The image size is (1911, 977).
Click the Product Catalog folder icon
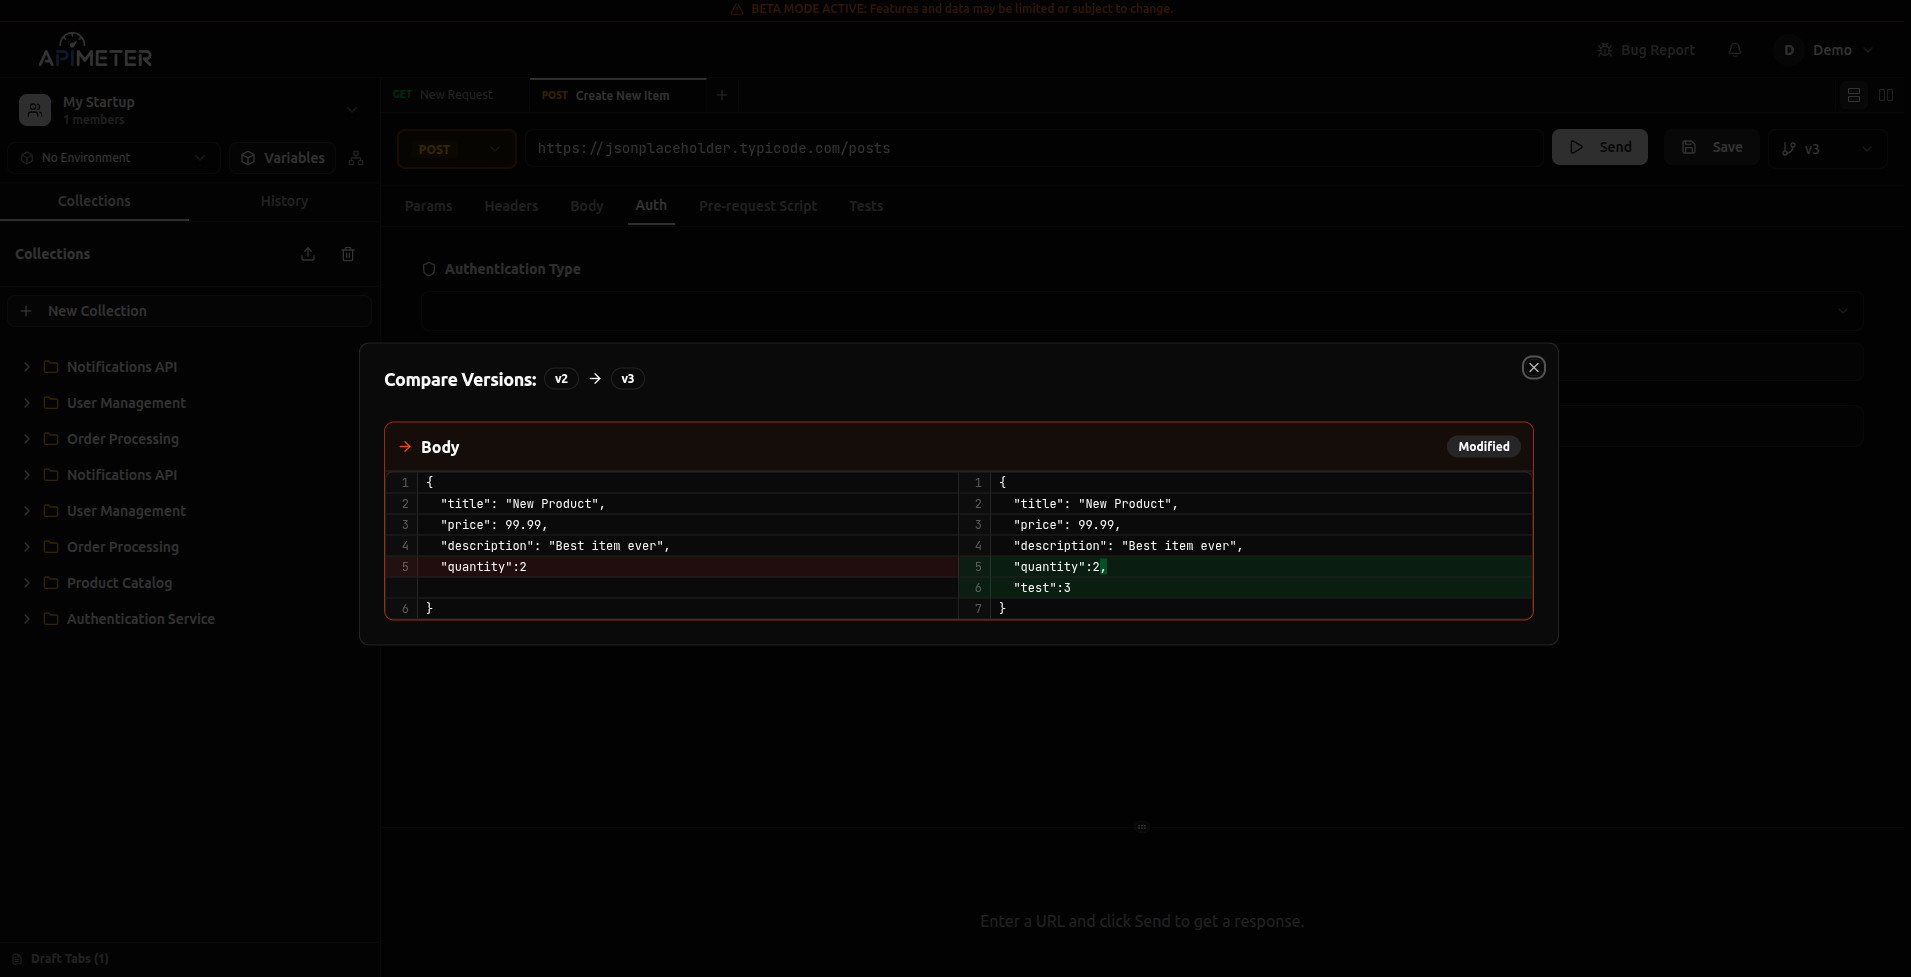pyautogui.click(x=51, y=583)
